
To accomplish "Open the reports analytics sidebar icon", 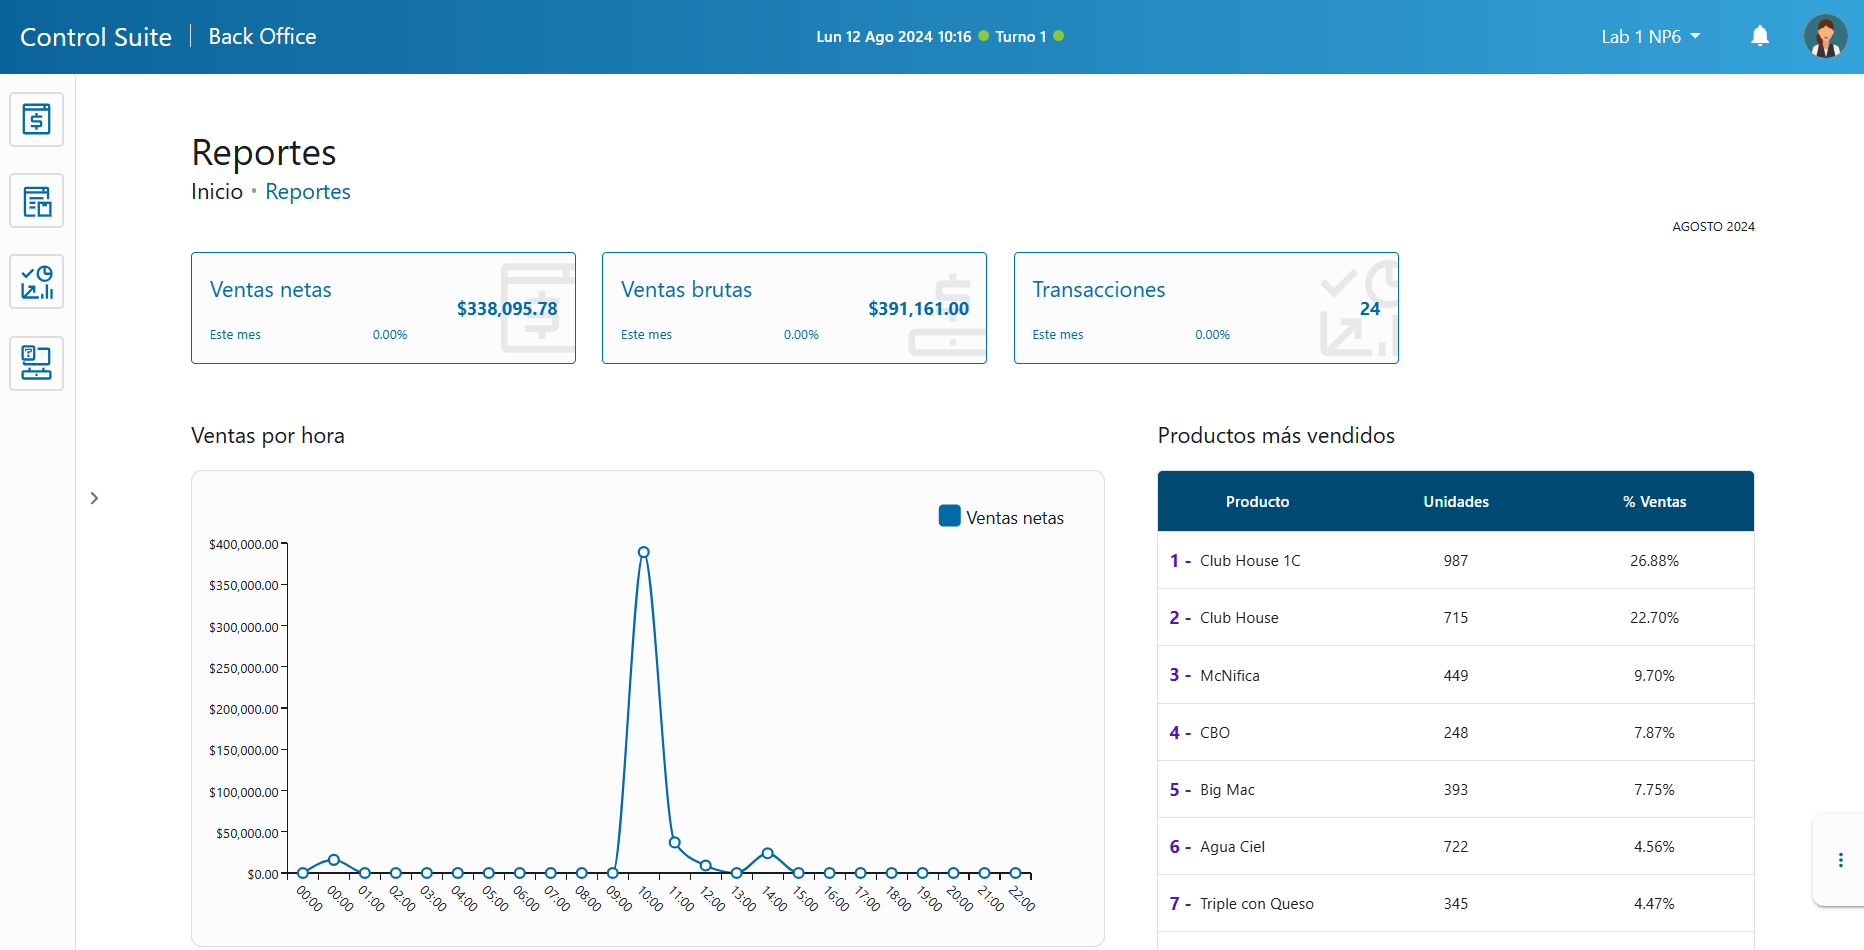I will [37, 282].
